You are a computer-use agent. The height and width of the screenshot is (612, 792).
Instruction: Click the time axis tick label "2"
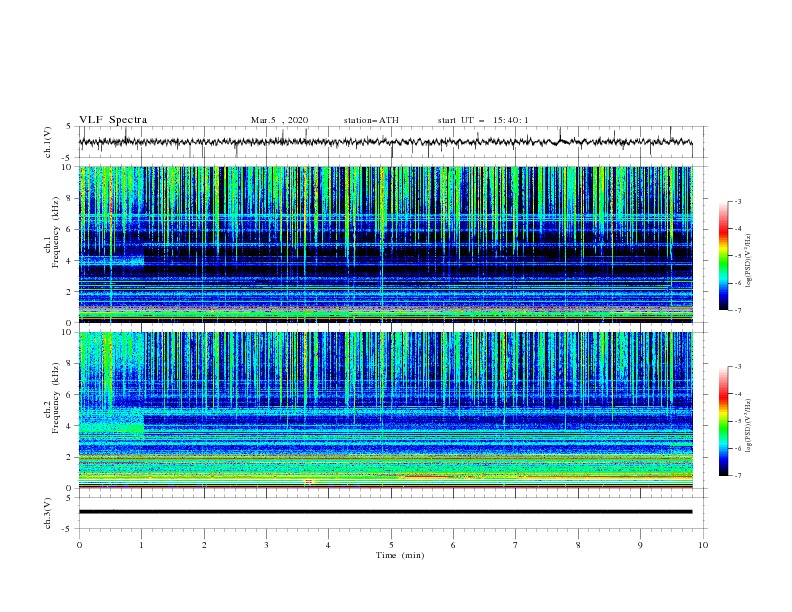click(204, 545)
